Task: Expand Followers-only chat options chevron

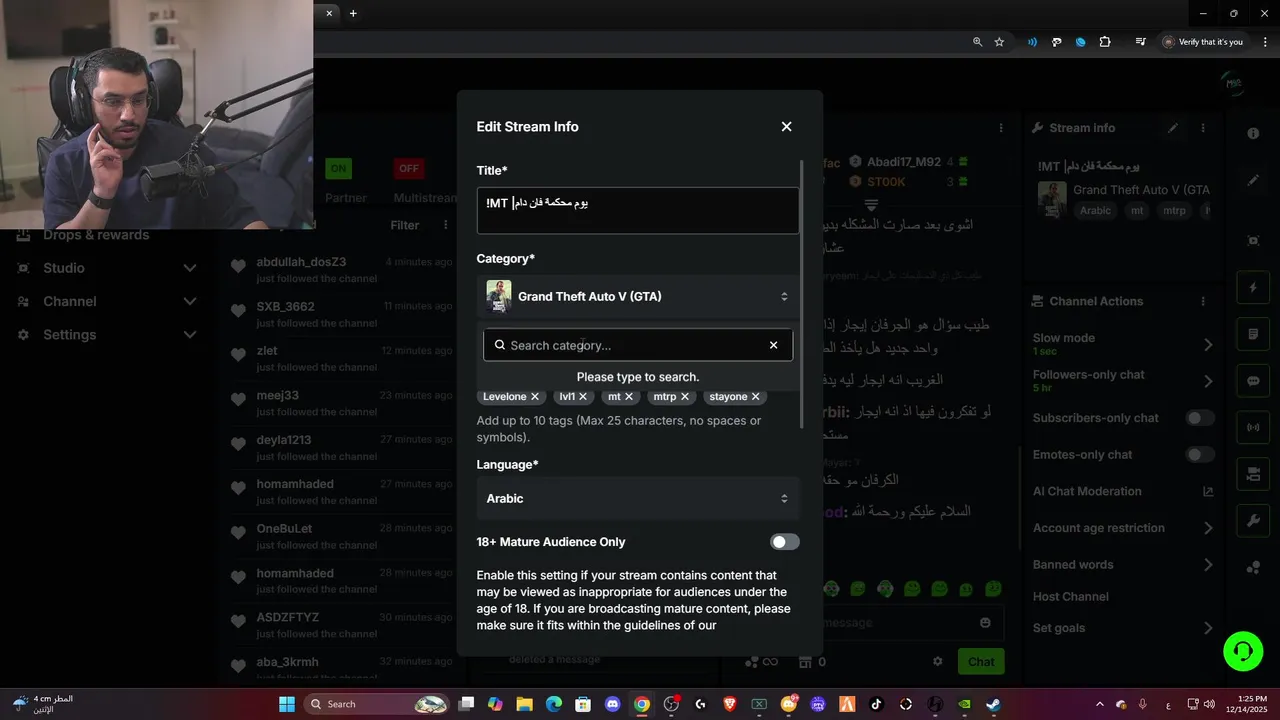Action: tap(1208, 381)
